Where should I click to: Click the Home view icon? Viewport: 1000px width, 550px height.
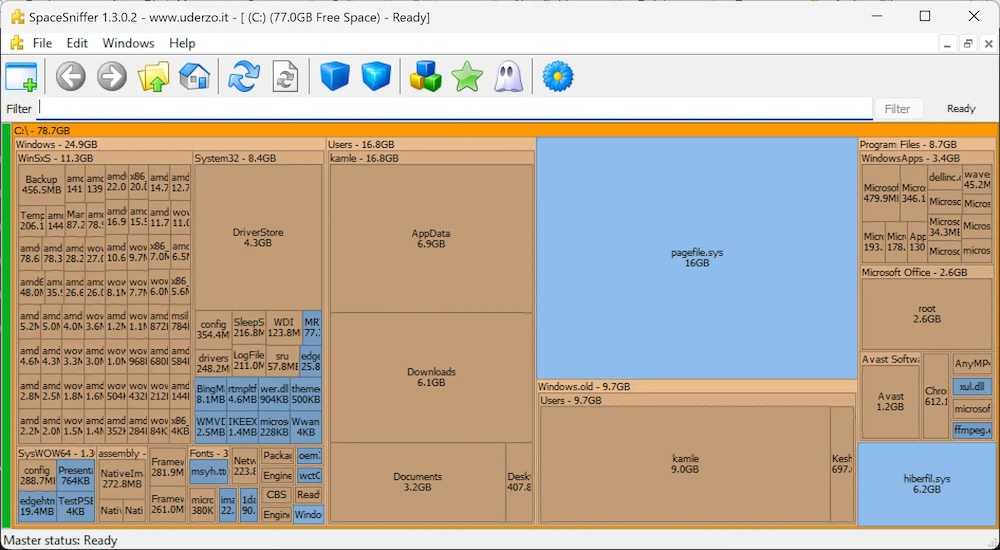click(x=195, y=76)
